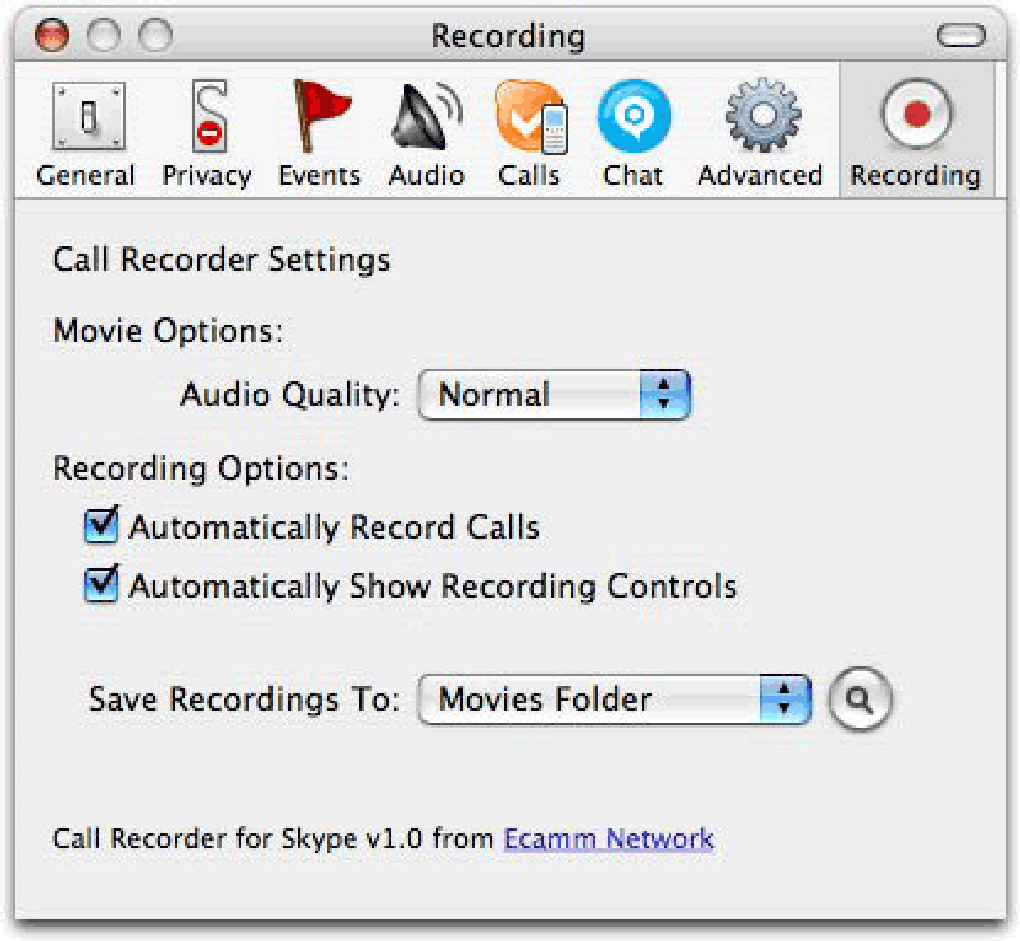This screenshot has height=941, width=1020.
Task: Open the Audio speaker icon pane
Action: pos(427,119)
